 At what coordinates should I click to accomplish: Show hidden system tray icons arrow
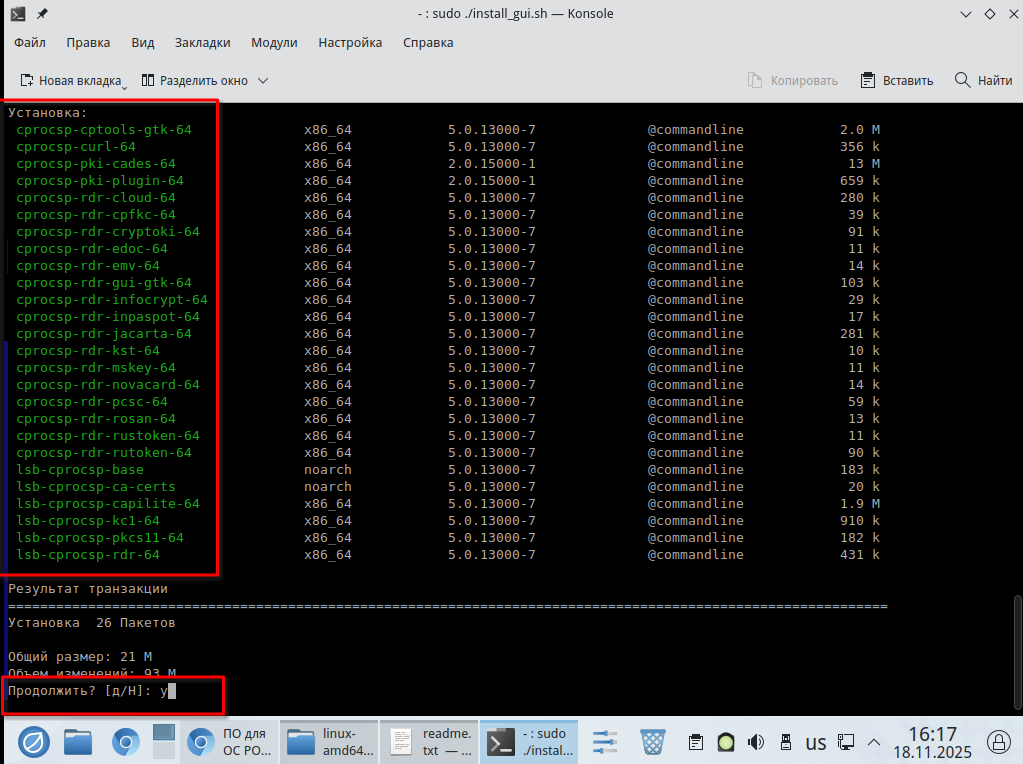[x=874, y=742]
